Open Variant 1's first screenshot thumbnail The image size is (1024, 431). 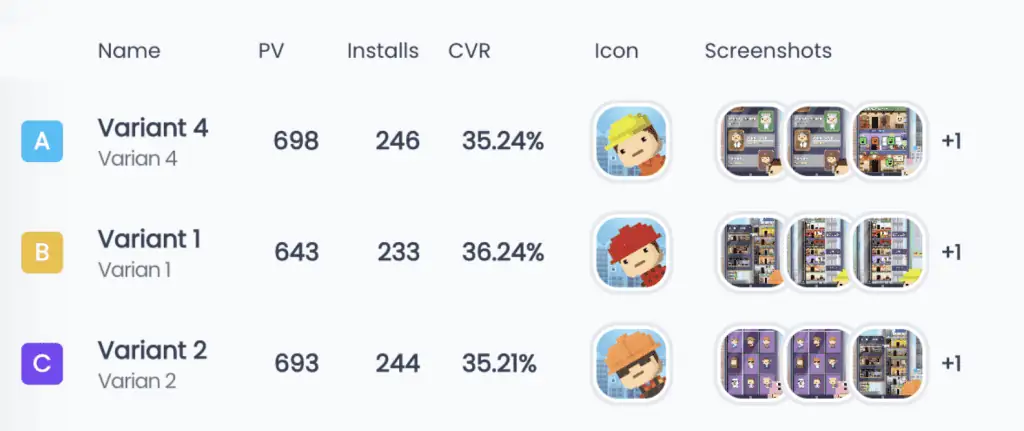[751, 252]
